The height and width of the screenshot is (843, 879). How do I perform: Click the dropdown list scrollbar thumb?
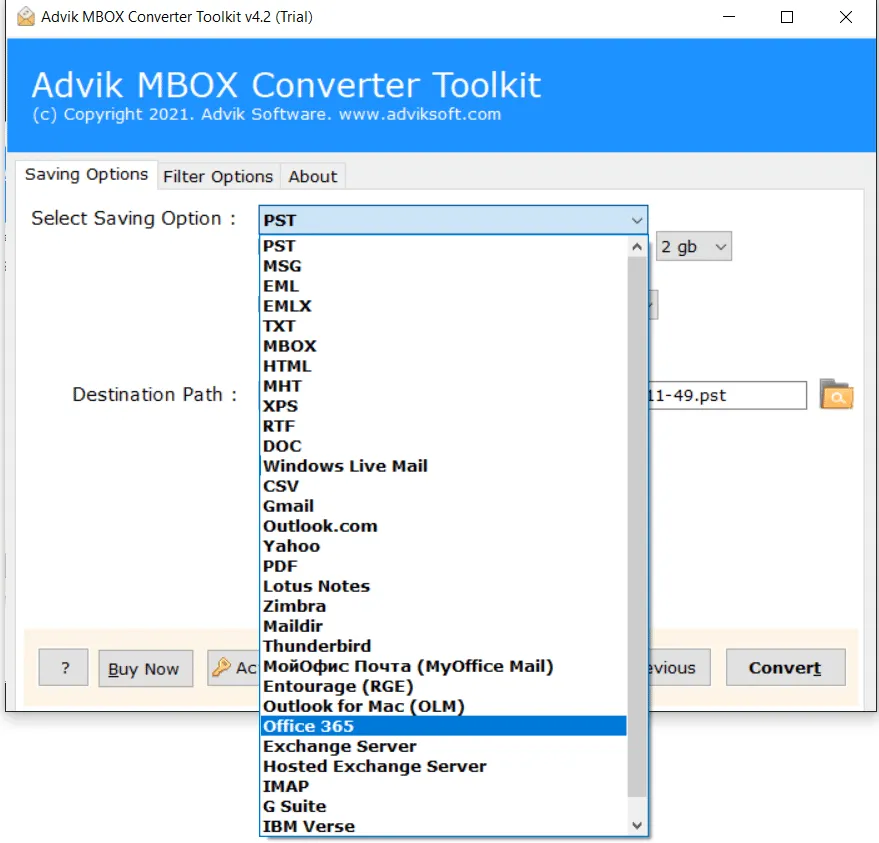click(x=637, y=527)
